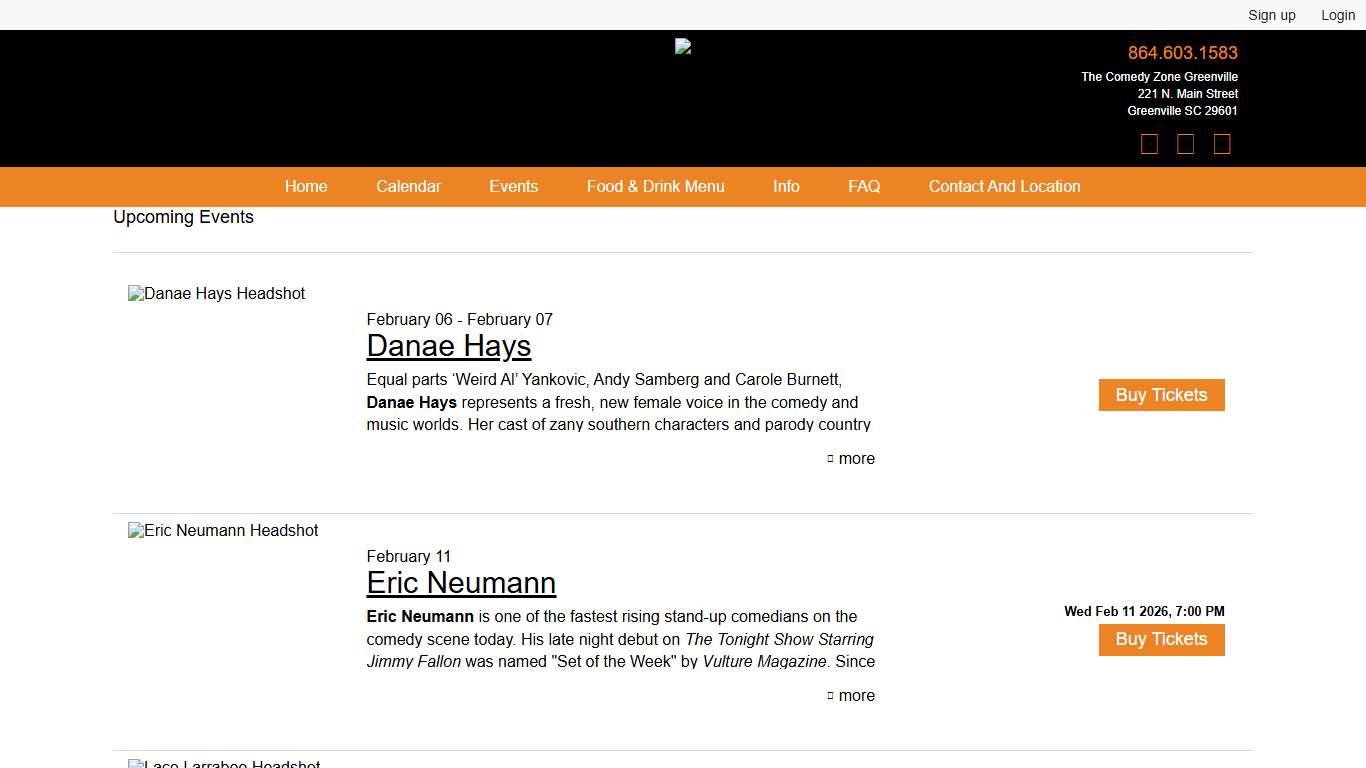
Task: Buy Tickets for Eric Neumann on Feb 11
Action: [1161, 640]
